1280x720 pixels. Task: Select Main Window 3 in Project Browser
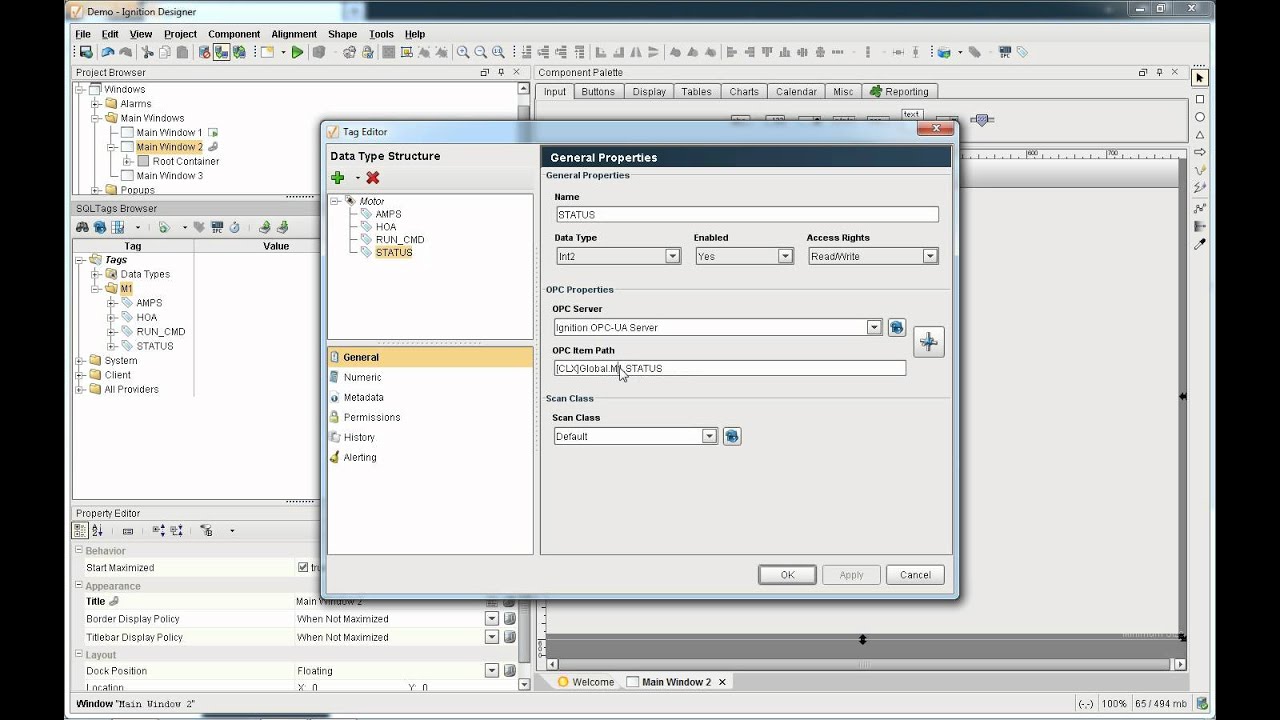coord(169,176)
